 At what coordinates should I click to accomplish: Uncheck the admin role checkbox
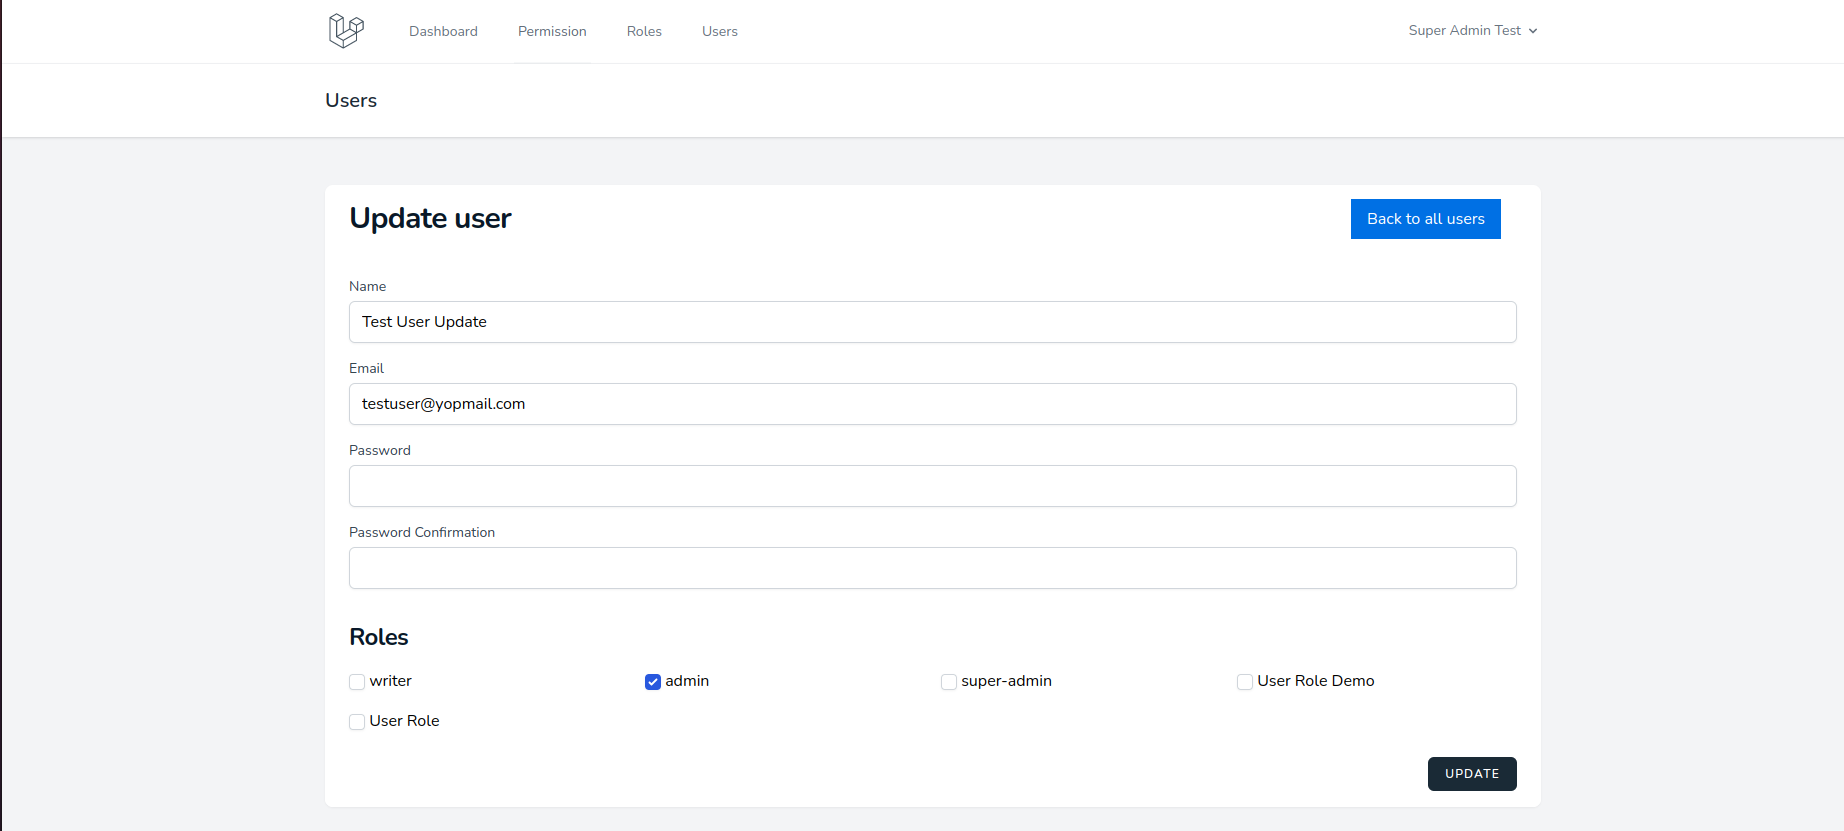[x=653, y=682]
